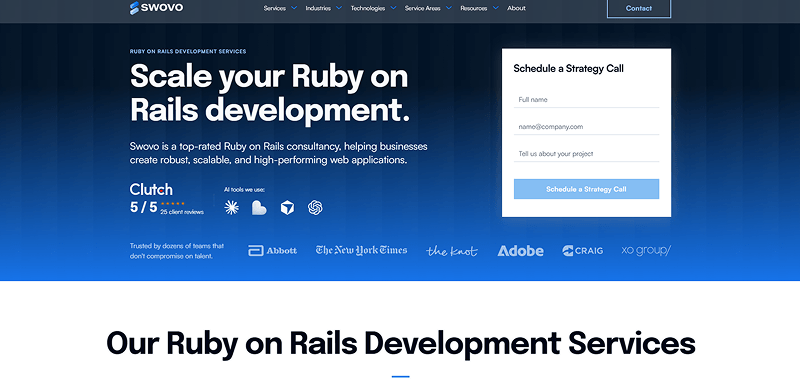Submit the Schedule a Strategy Call button
Viewport: 800px width, 383px height.
pyautogui.click(x=586, y=189)
